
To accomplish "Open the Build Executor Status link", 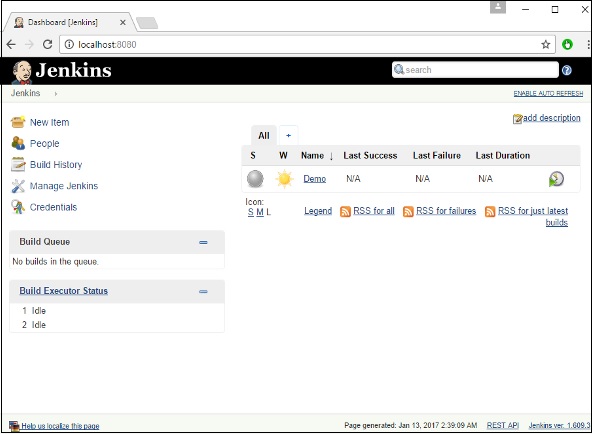I will click(x=63, y=291).
